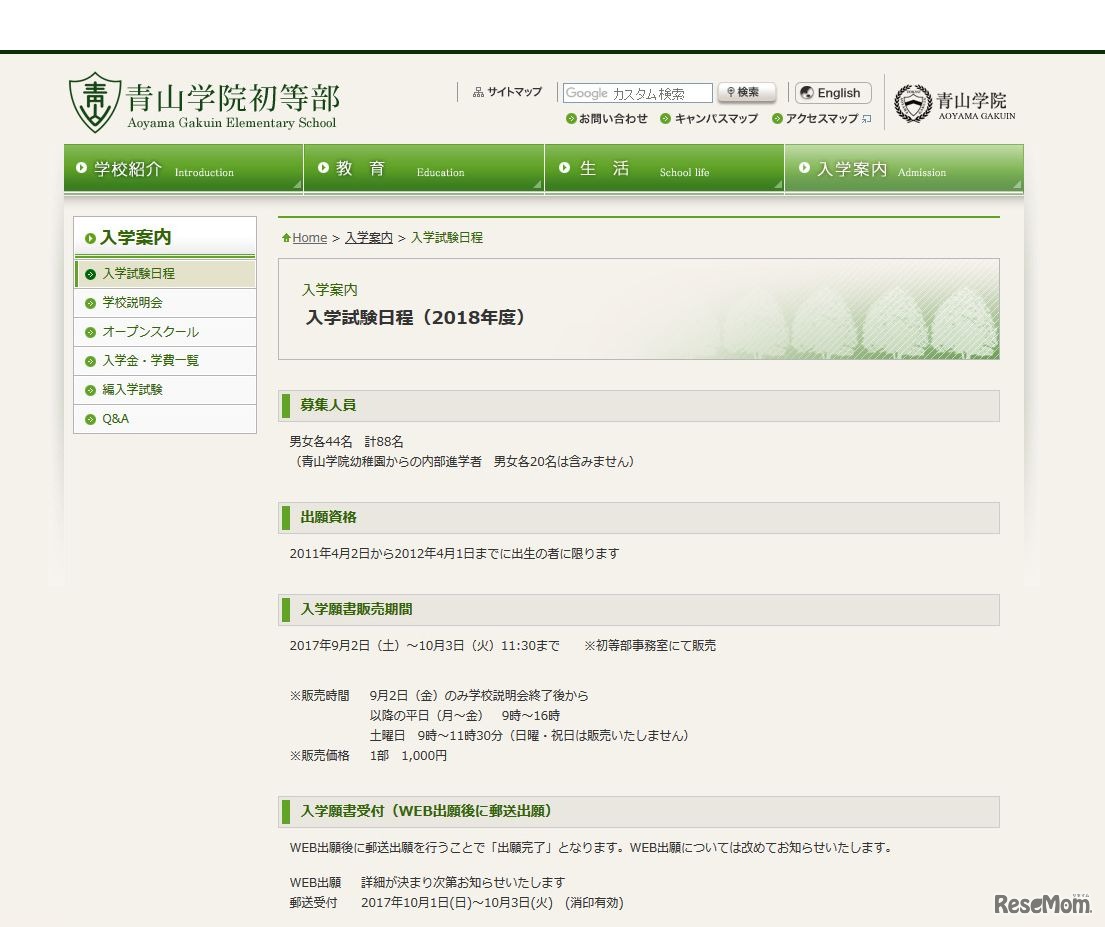Open the 教育 Education menu
The height and width of the screenshot is (927, 1105).
point(423,169)
